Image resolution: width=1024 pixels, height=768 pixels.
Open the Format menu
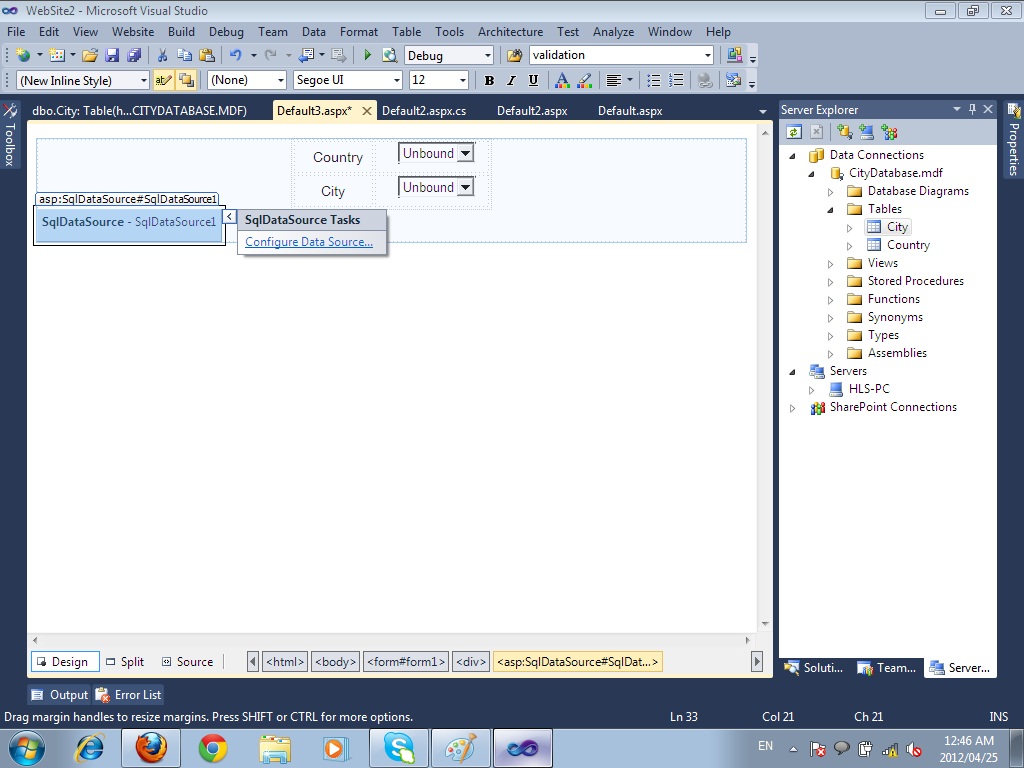click(359, 32)
